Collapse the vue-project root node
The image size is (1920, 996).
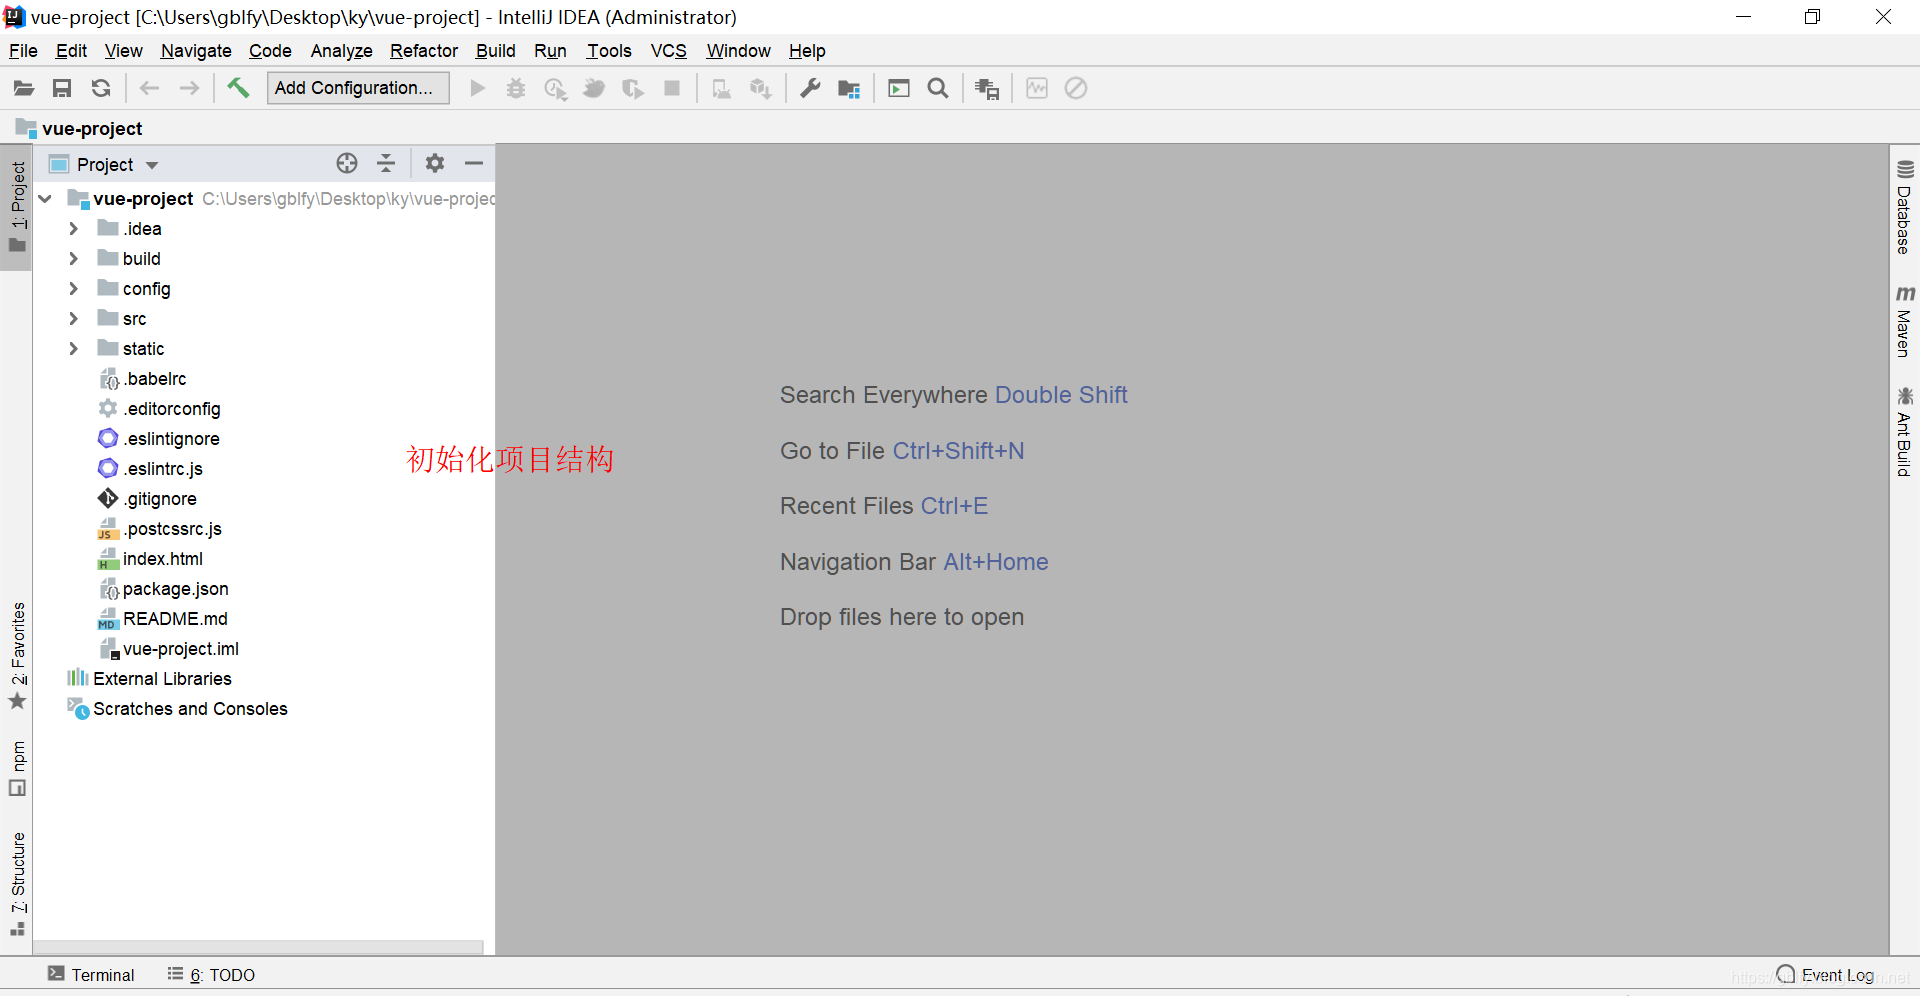[x=45, y=199]
